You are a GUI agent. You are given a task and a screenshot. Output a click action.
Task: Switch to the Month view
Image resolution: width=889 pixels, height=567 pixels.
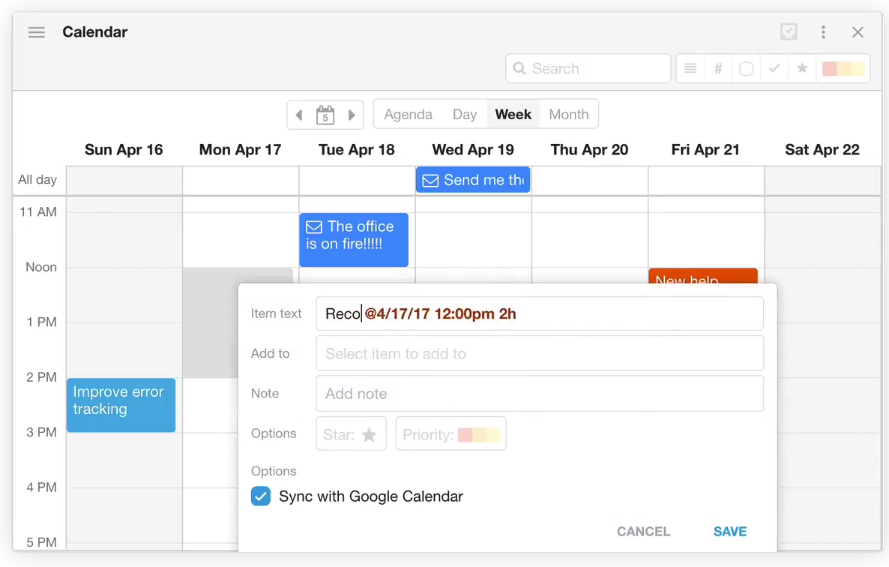click(x=568, y=115)
